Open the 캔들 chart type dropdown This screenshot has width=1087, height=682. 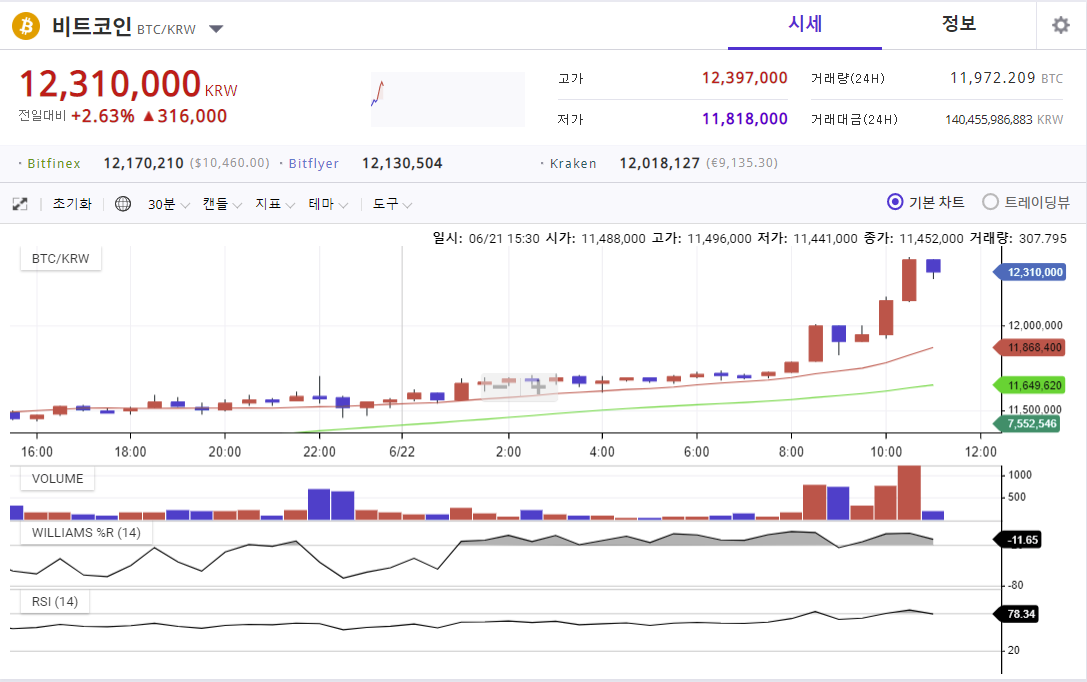click(222, 204)
